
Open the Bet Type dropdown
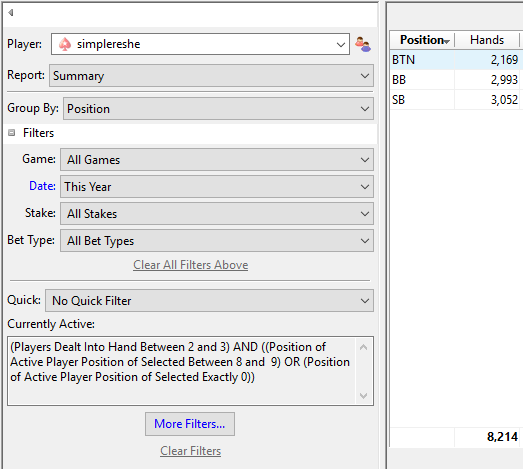pos(217,241)
